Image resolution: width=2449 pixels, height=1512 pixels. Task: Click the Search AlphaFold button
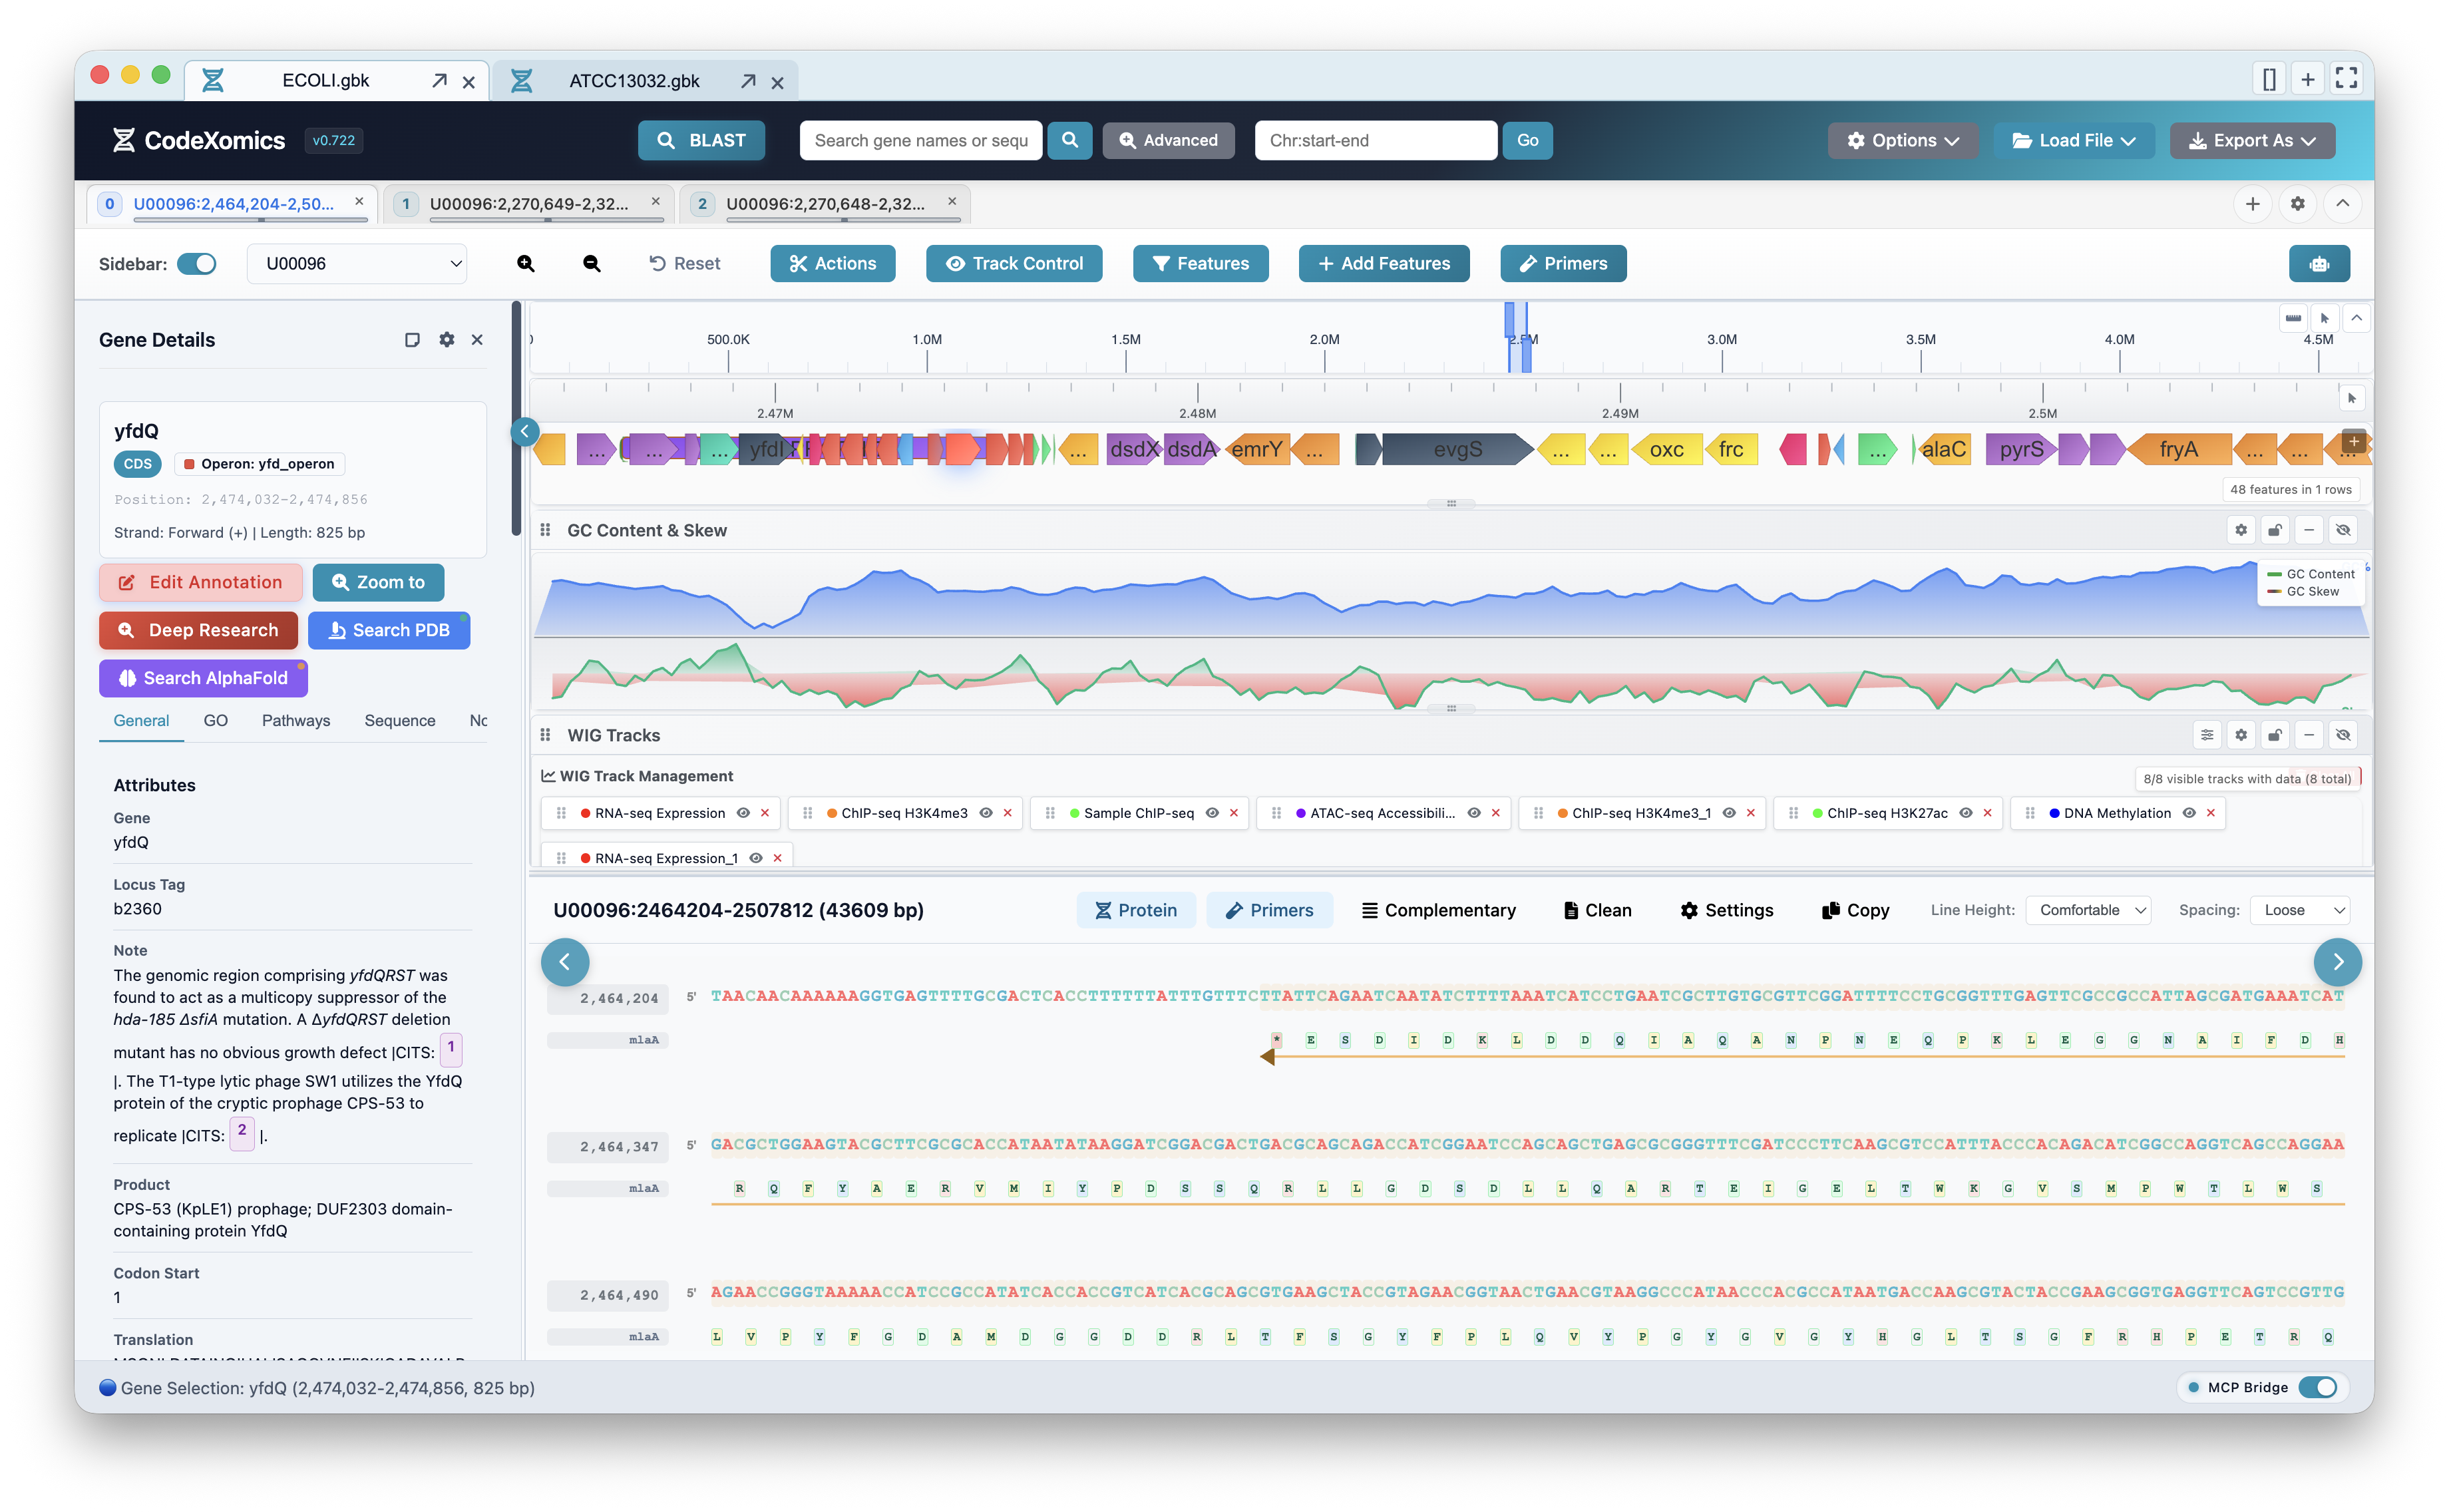click(203, 678)
